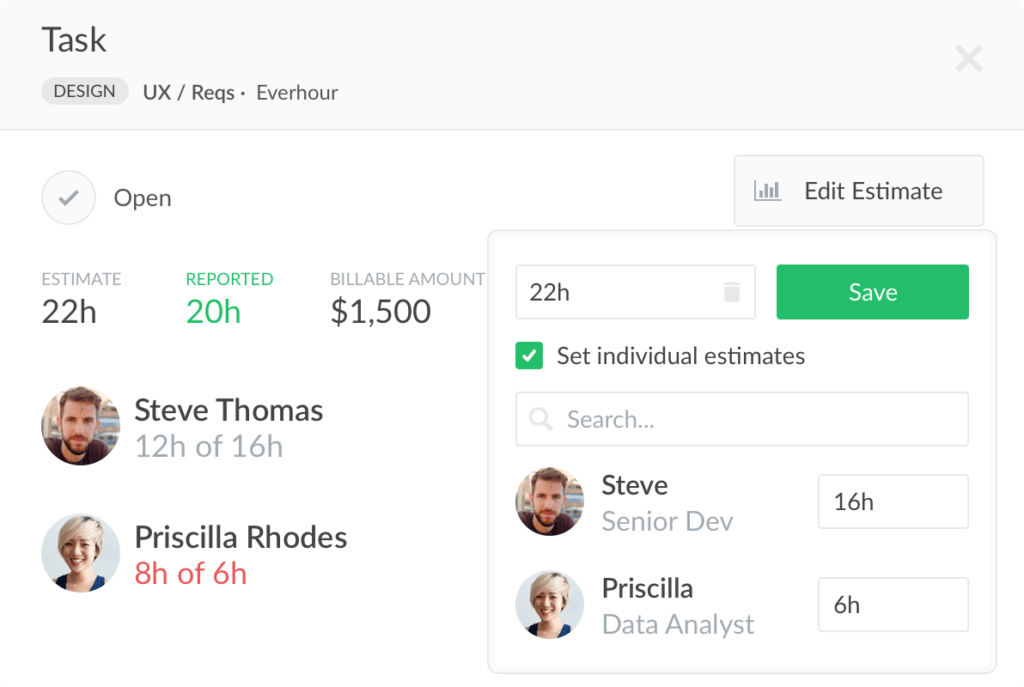Click Priscilla's avatar inside the estimate panel
Screen dimensions: 1024x687
click(x=549, y=604)
